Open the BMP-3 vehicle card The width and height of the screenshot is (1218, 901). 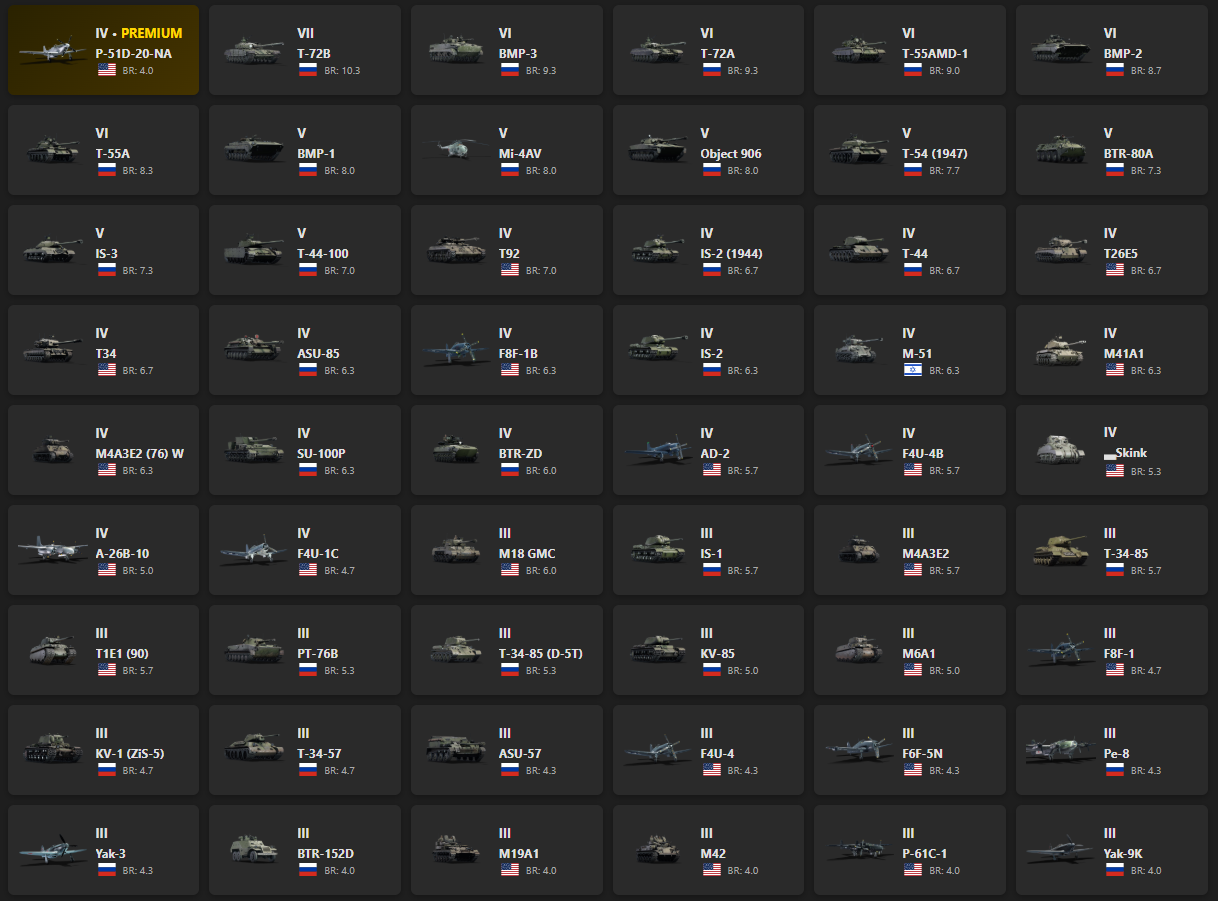[x=507, y=50]
